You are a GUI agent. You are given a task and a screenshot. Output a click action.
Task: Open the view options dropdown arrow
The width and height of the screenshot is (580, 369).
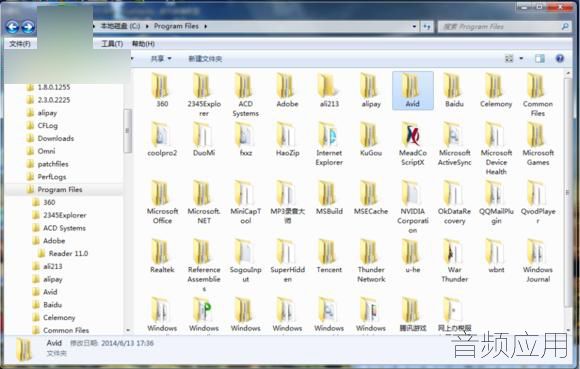521,58
